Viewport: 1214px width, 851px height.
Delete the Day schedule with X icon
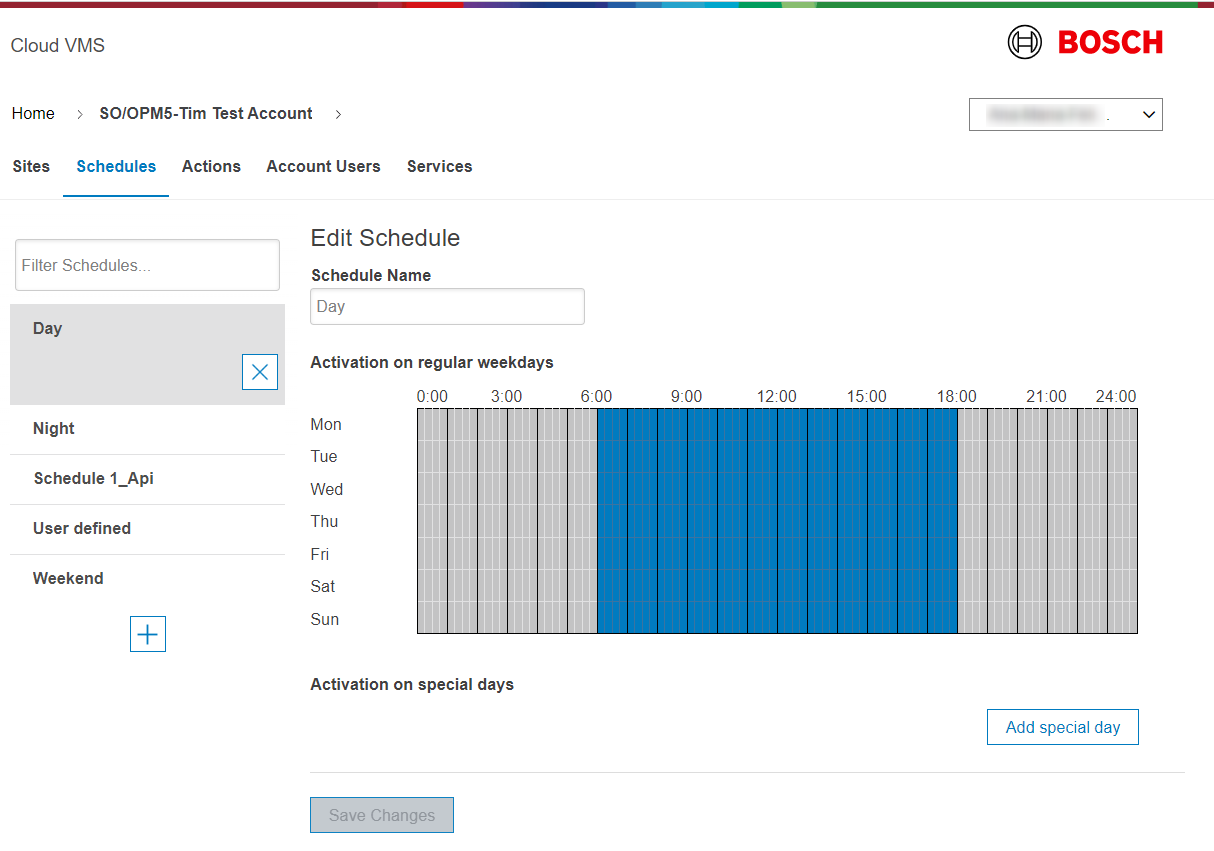click(260, 372)
